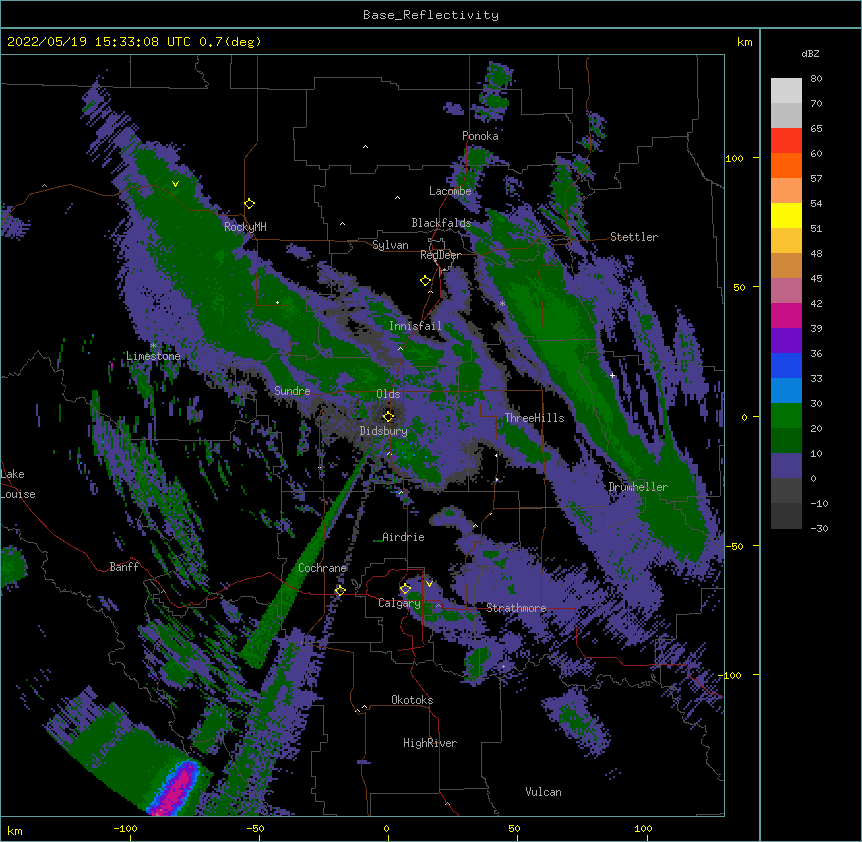
Task: Click the Strathmore city label
Action: [516, 608]
